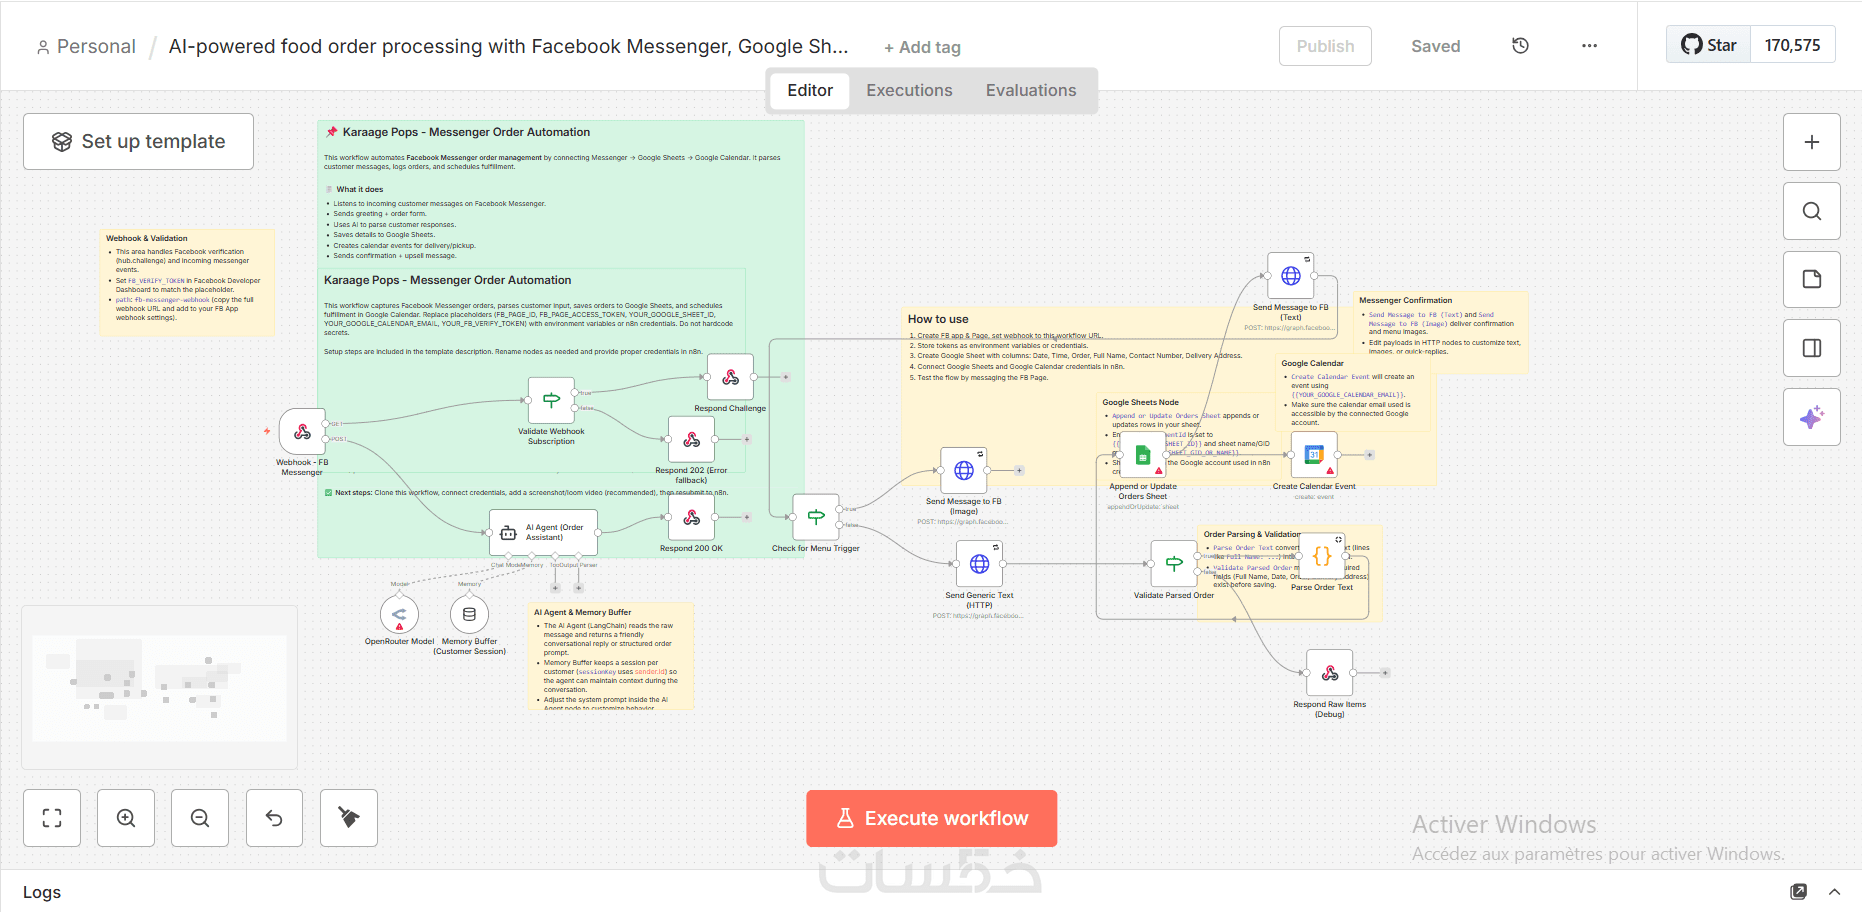Open the three-dots workflow options menu
Image resolution: width=1862 pixels, height=912 pixels.
pyautogui.click(x=1589, y=46)
